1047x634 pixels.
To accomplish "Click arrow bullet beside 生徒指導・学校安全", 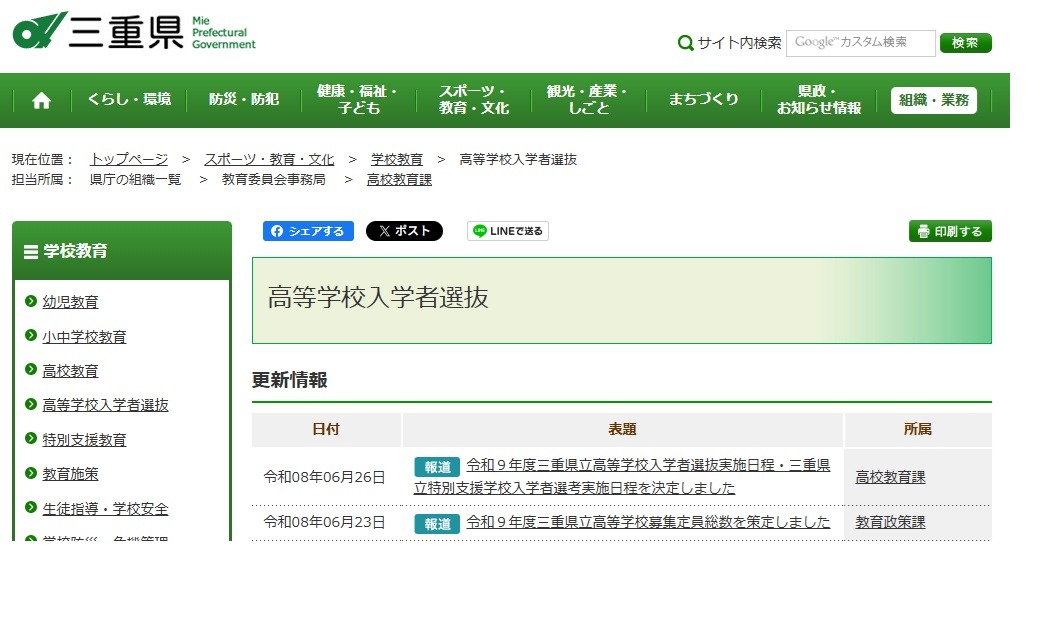I will 30,506.
